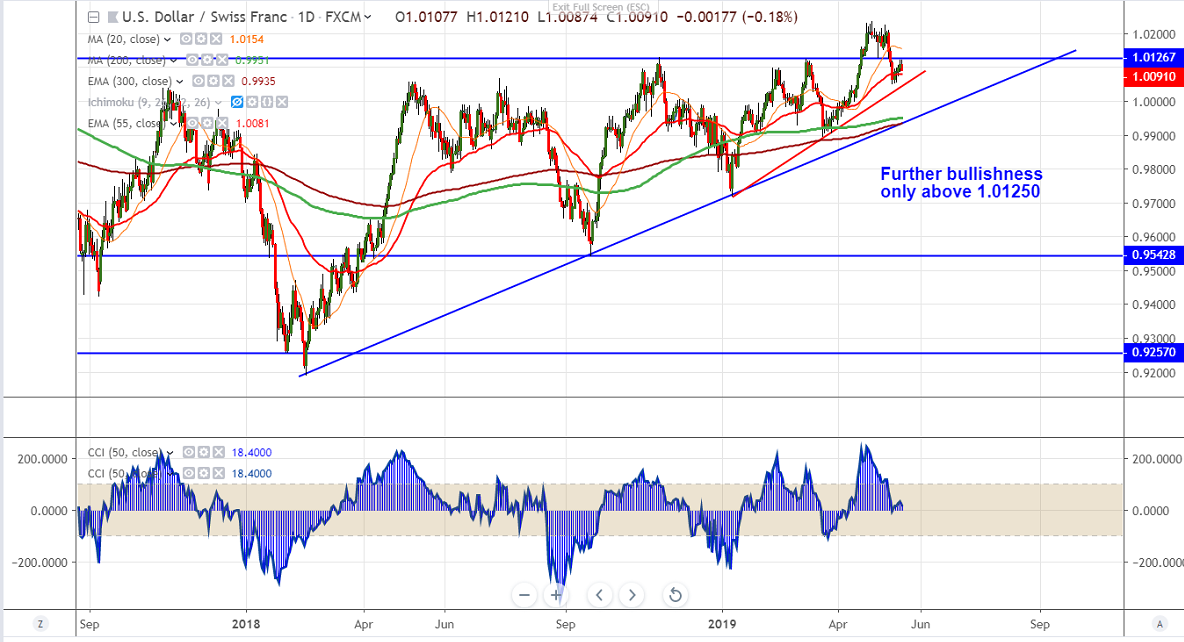Click the orange 1.0154 MA value
Viewport: 1184px width, 642px height.
click(248, 39)
